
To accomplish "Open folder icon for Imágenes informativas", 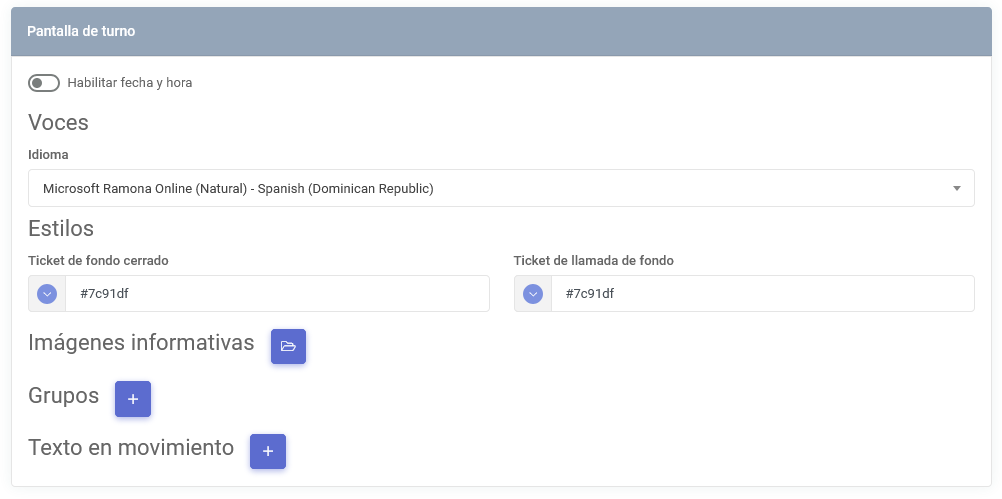I will [288, 346].
